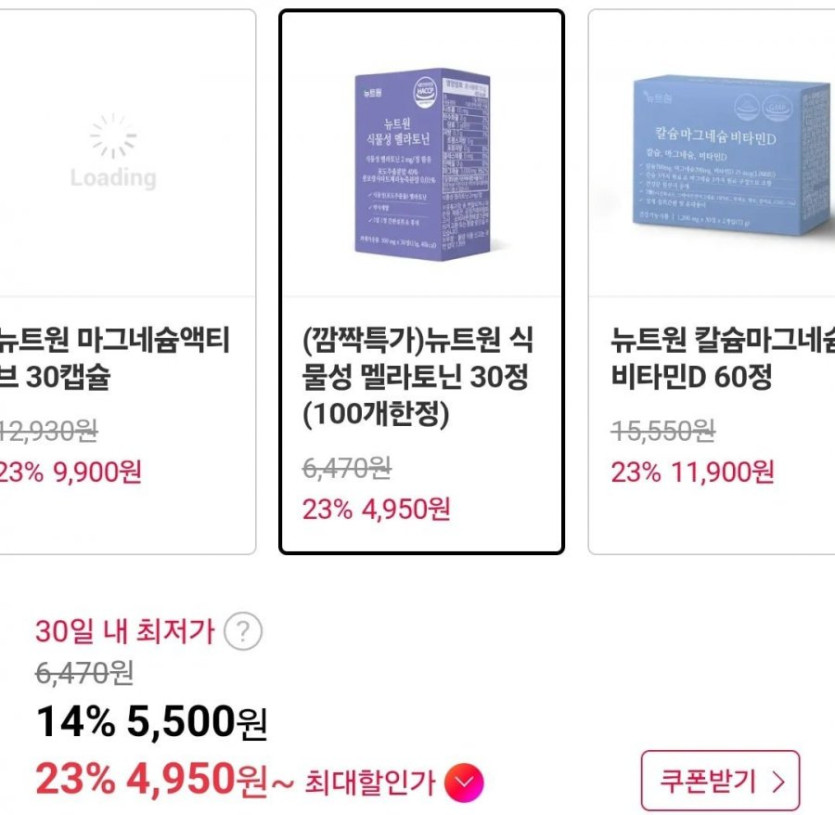Select the 뉴트원 마그네슘액티브 30캡슐 title
The width and height of the screenshot is (835, 815).
pyautogui.click(x=113, y=360)
